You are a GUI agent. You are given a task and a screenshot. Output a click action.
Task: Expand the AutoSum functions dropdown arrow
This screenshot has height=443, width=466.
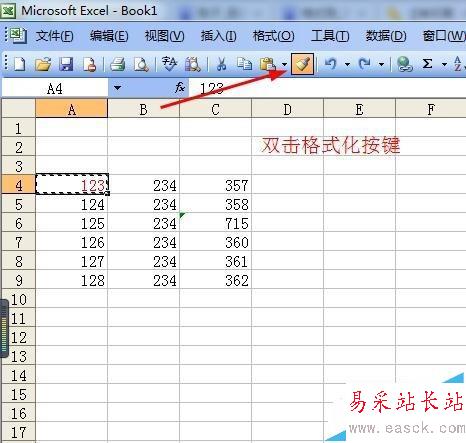(x=444, y=64)
